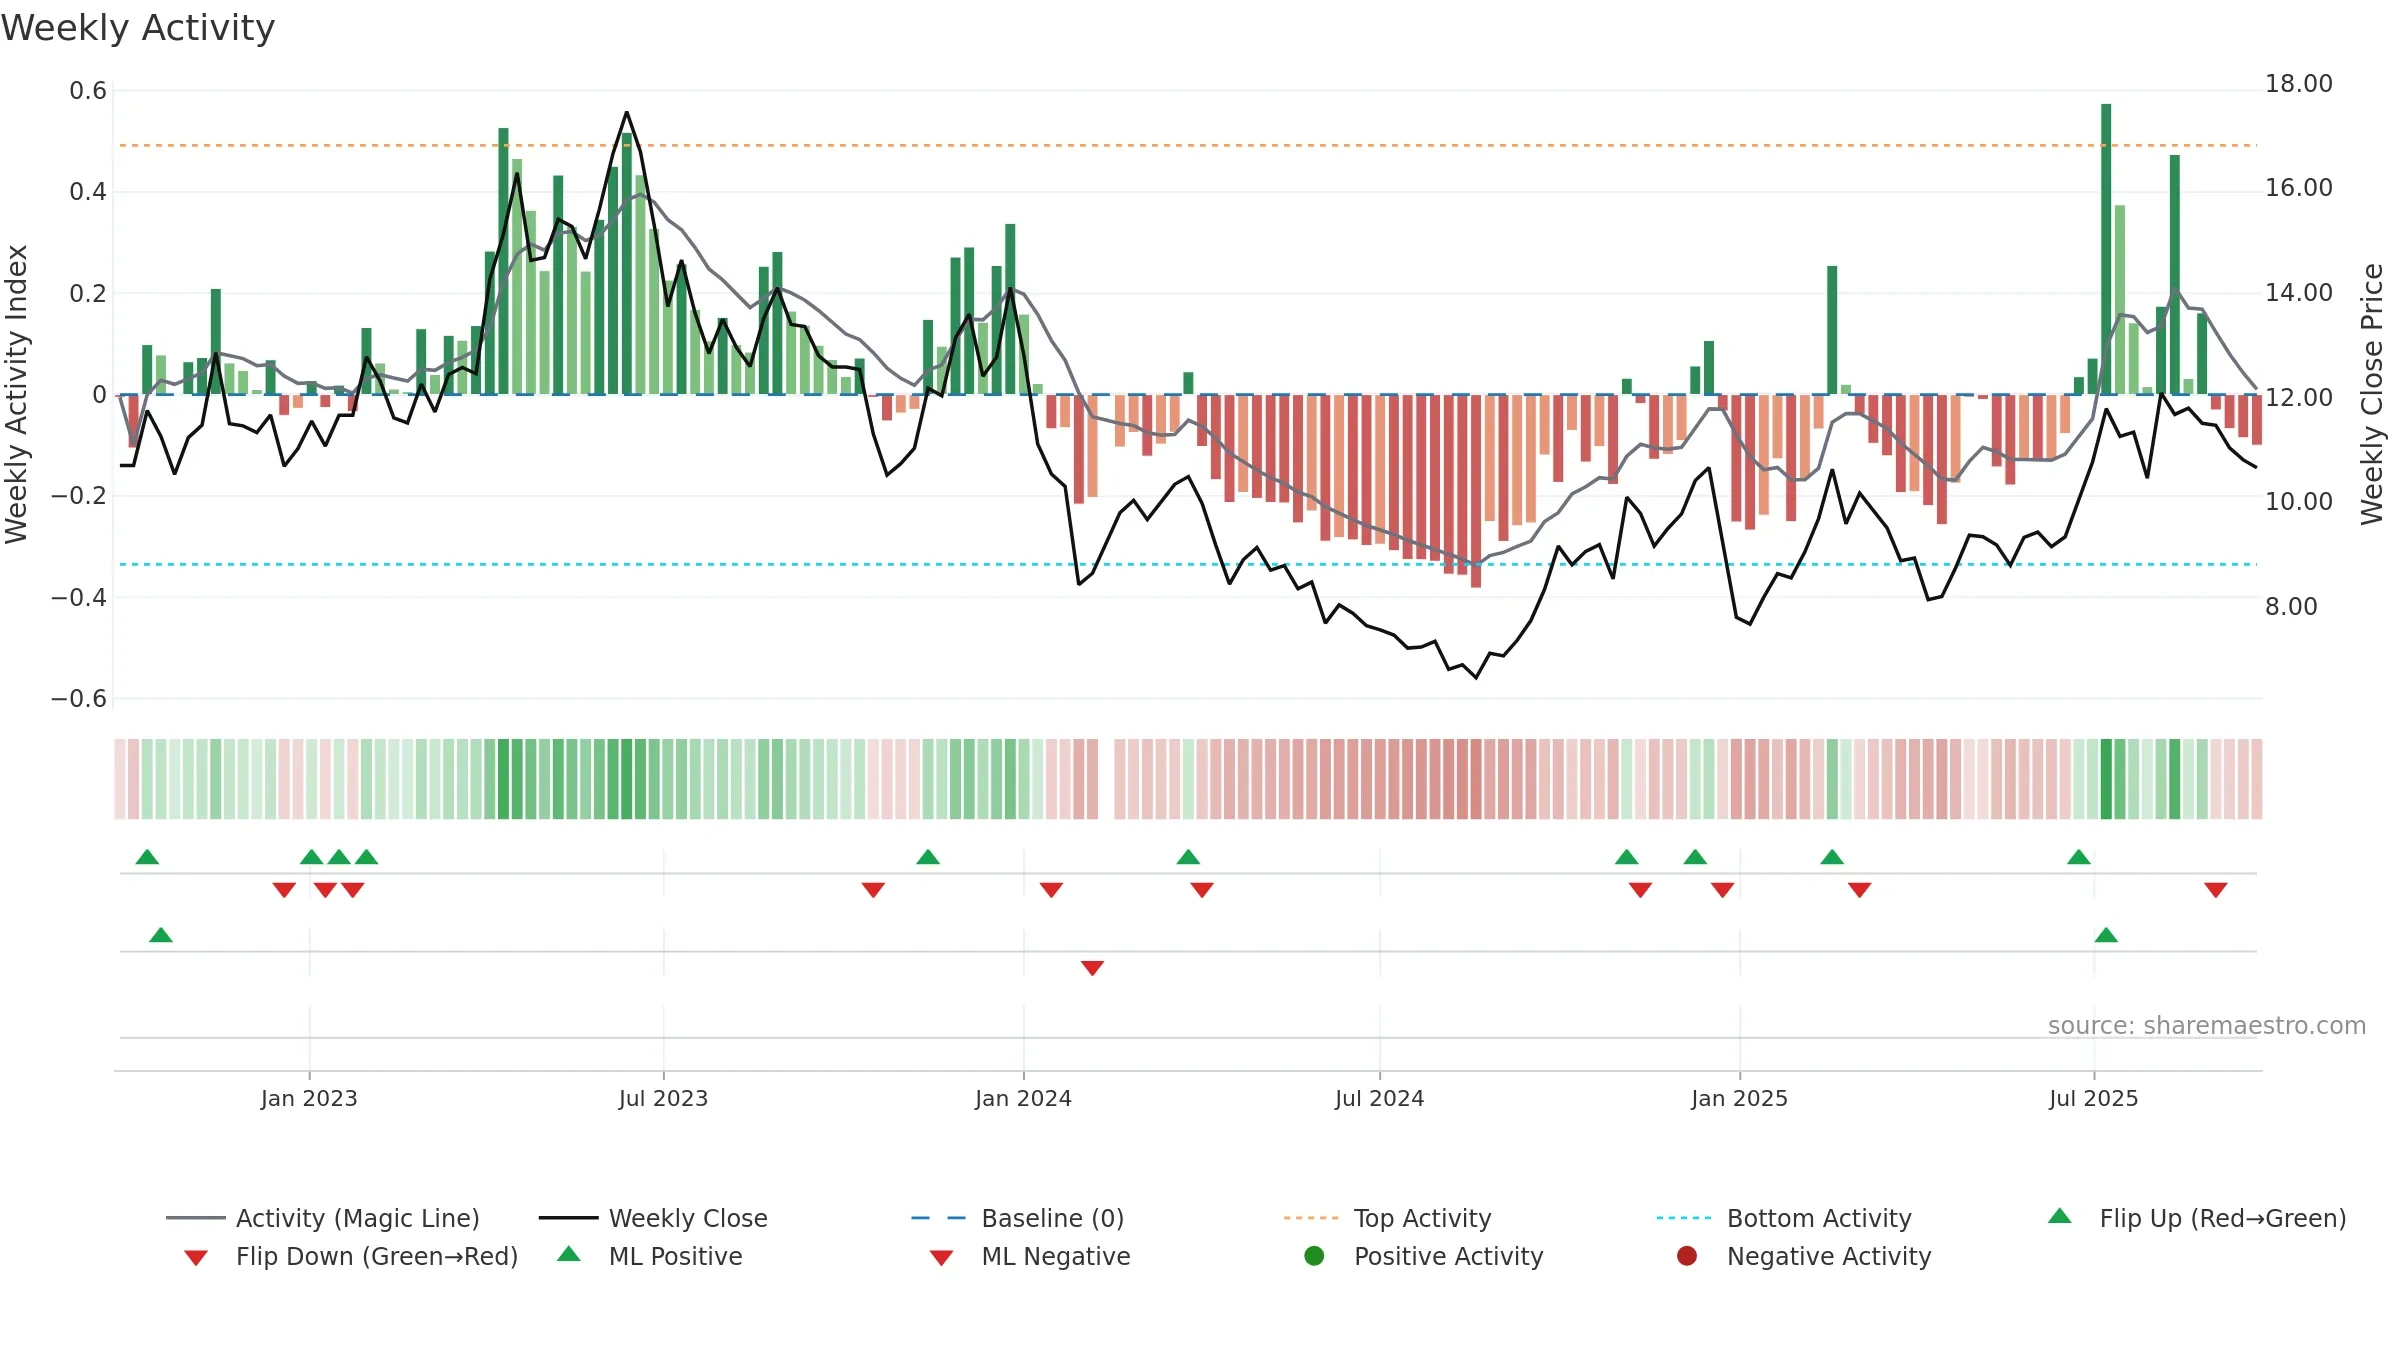This screenshot has height=1350, width=2400.
Task: Click the −0.6 activity axis label
Action: [x=79, y=699]
